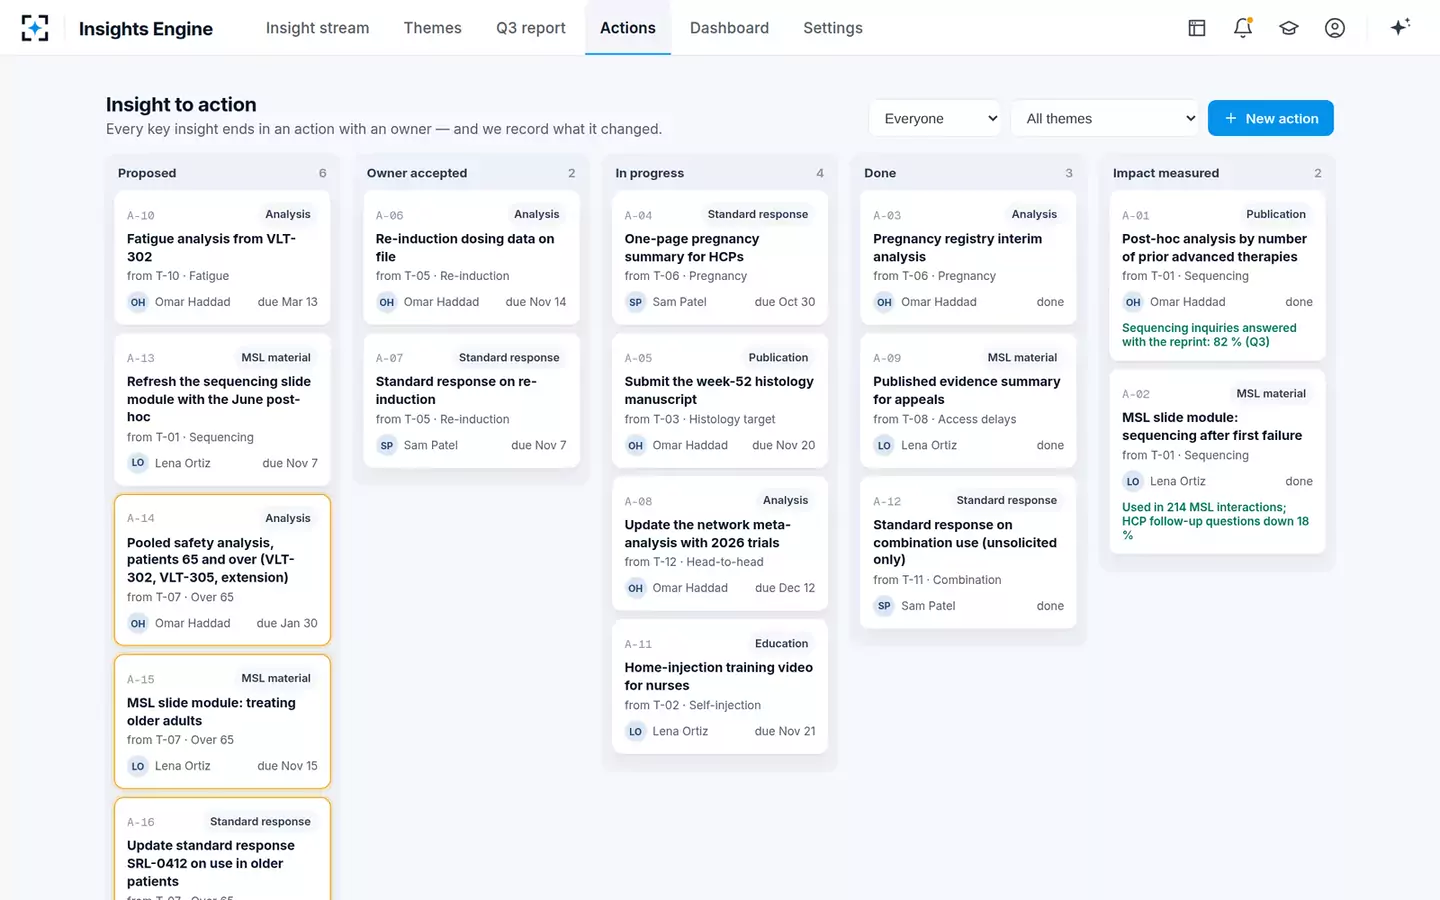Click the SP avatar on card A-04

(635, 302)
